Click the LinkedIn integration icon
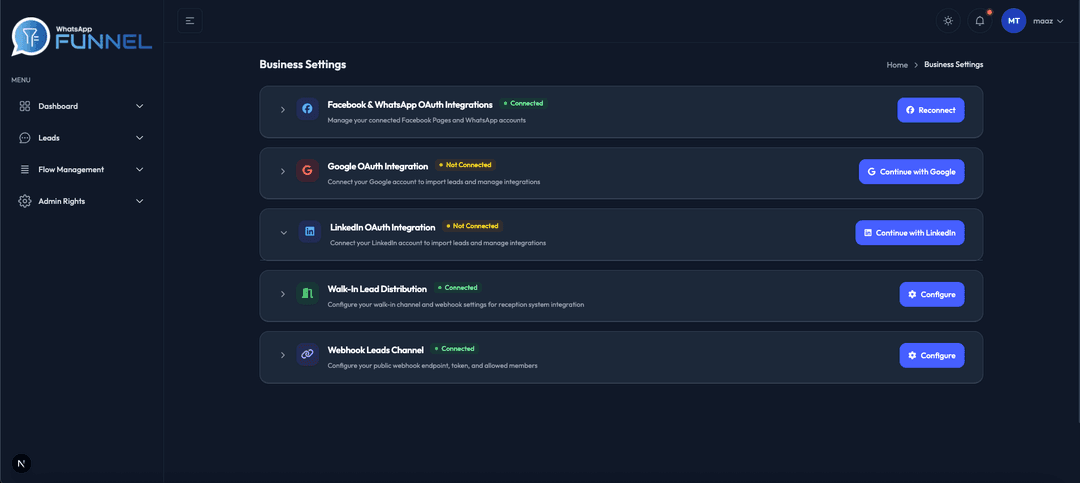The height and width of the screenshot is (483, 1080). [x=310, y=232]
